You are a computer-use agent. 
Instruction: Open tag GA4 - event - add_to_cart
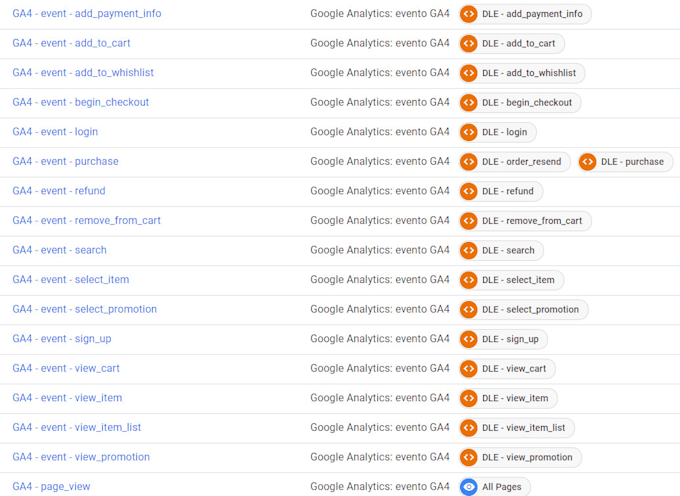pos(71,43)
